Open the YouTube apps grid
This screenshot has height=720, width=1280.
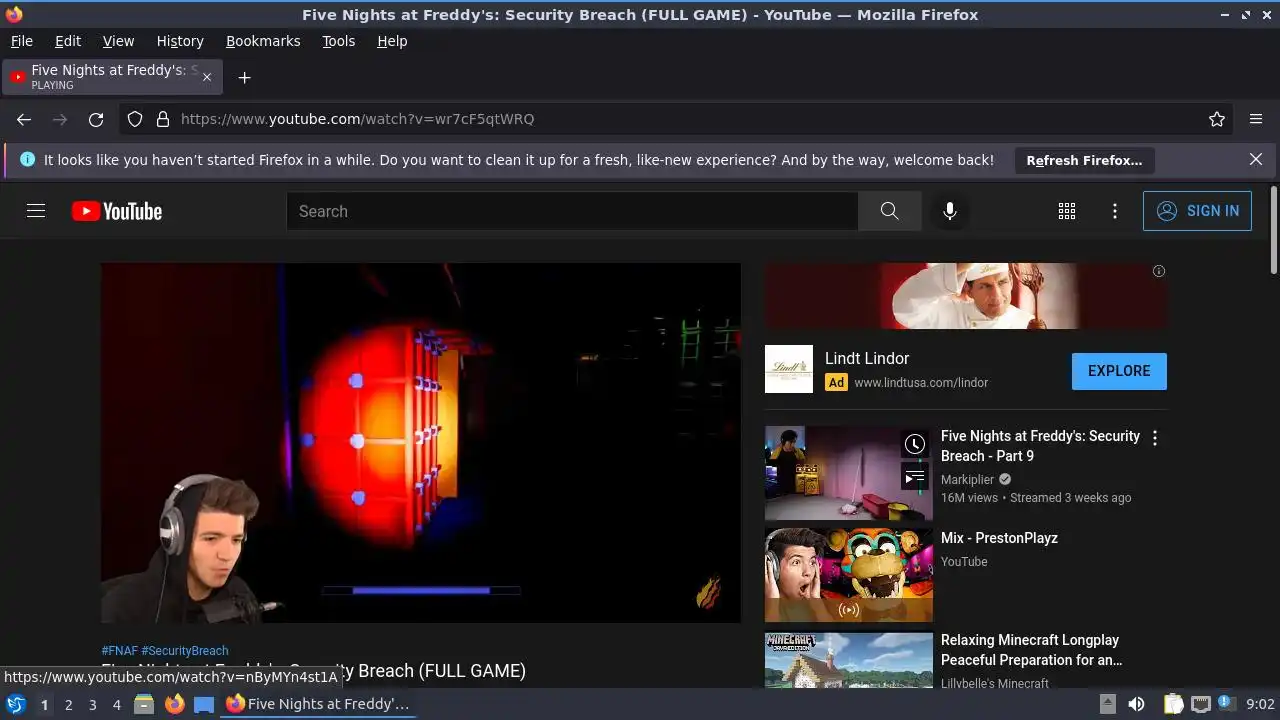coord(1067,211)
